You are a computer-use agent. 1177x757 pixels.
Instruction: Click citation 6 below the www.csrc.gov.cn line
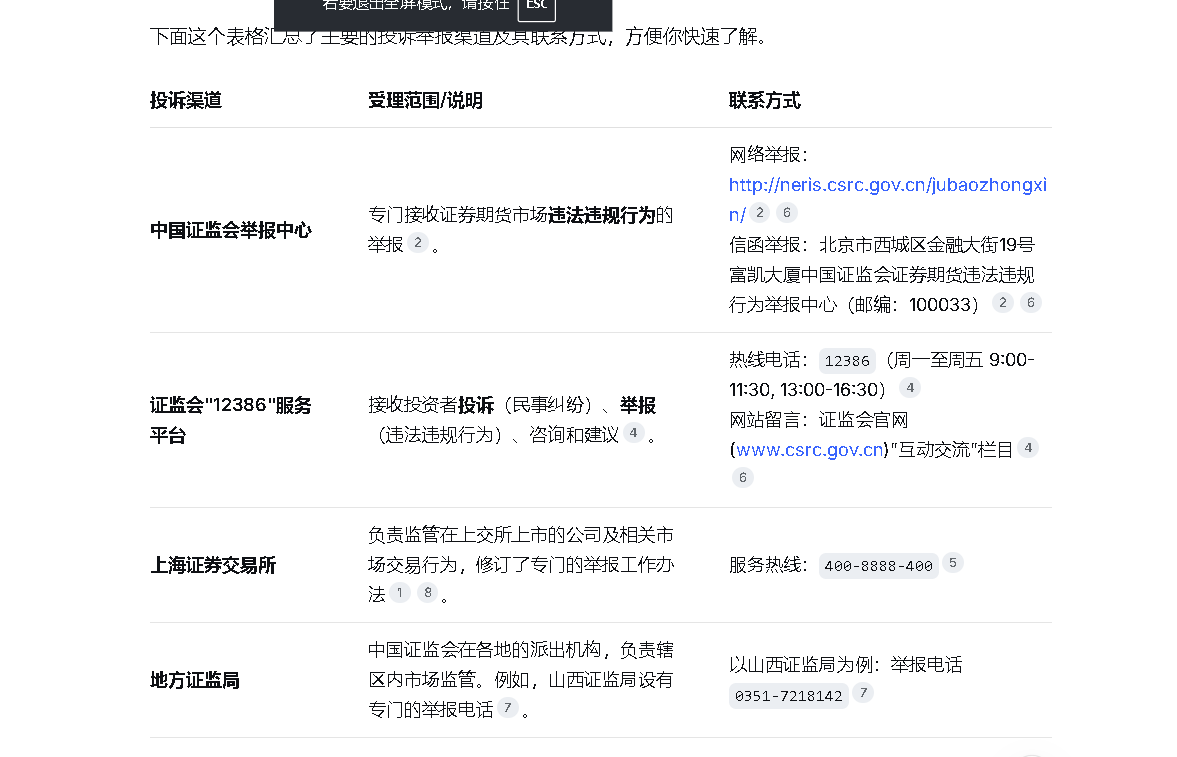coord(742,478)
